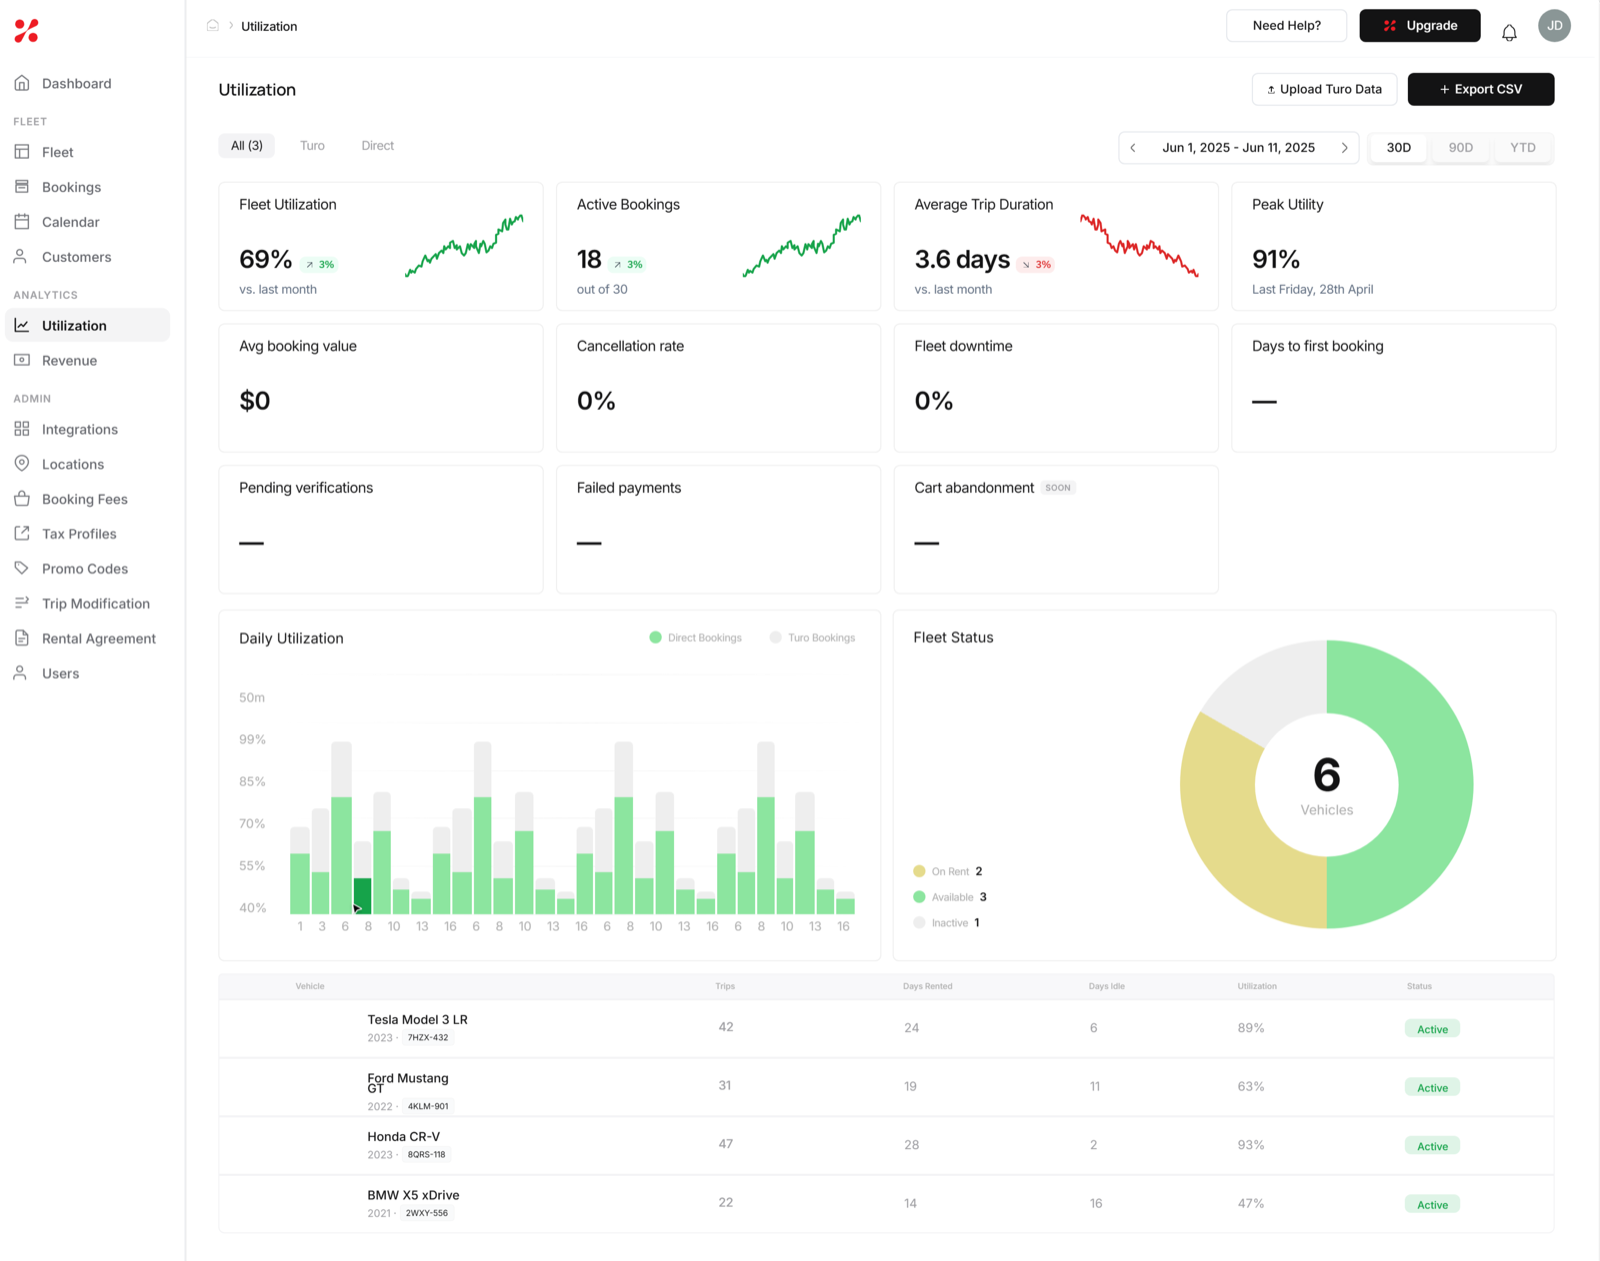Click the Customers person icon
The image size is (1600, 1261).
[20, 257]
